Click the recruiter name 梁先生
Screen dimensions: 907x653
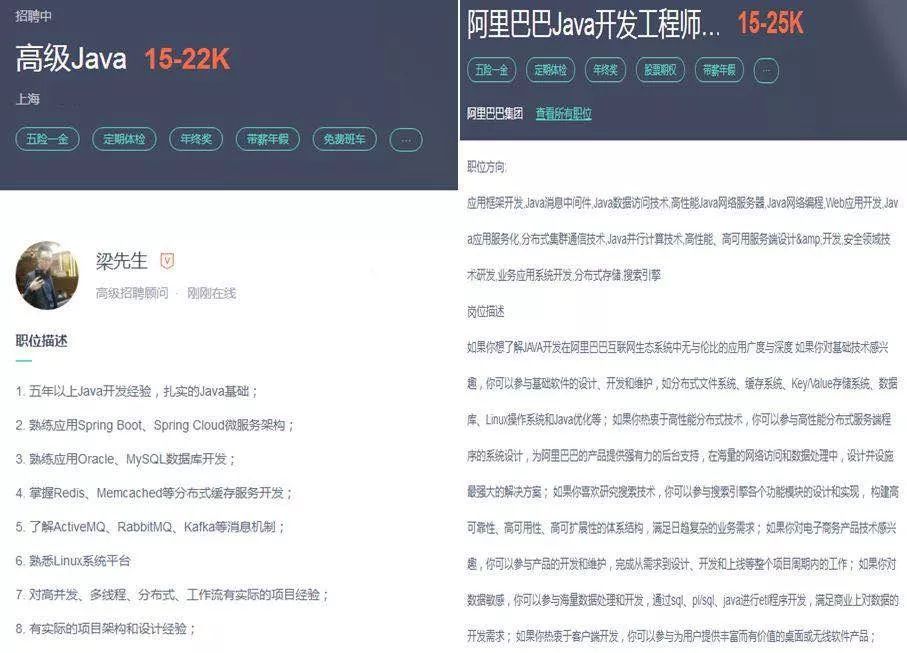(x=121, y=261)
